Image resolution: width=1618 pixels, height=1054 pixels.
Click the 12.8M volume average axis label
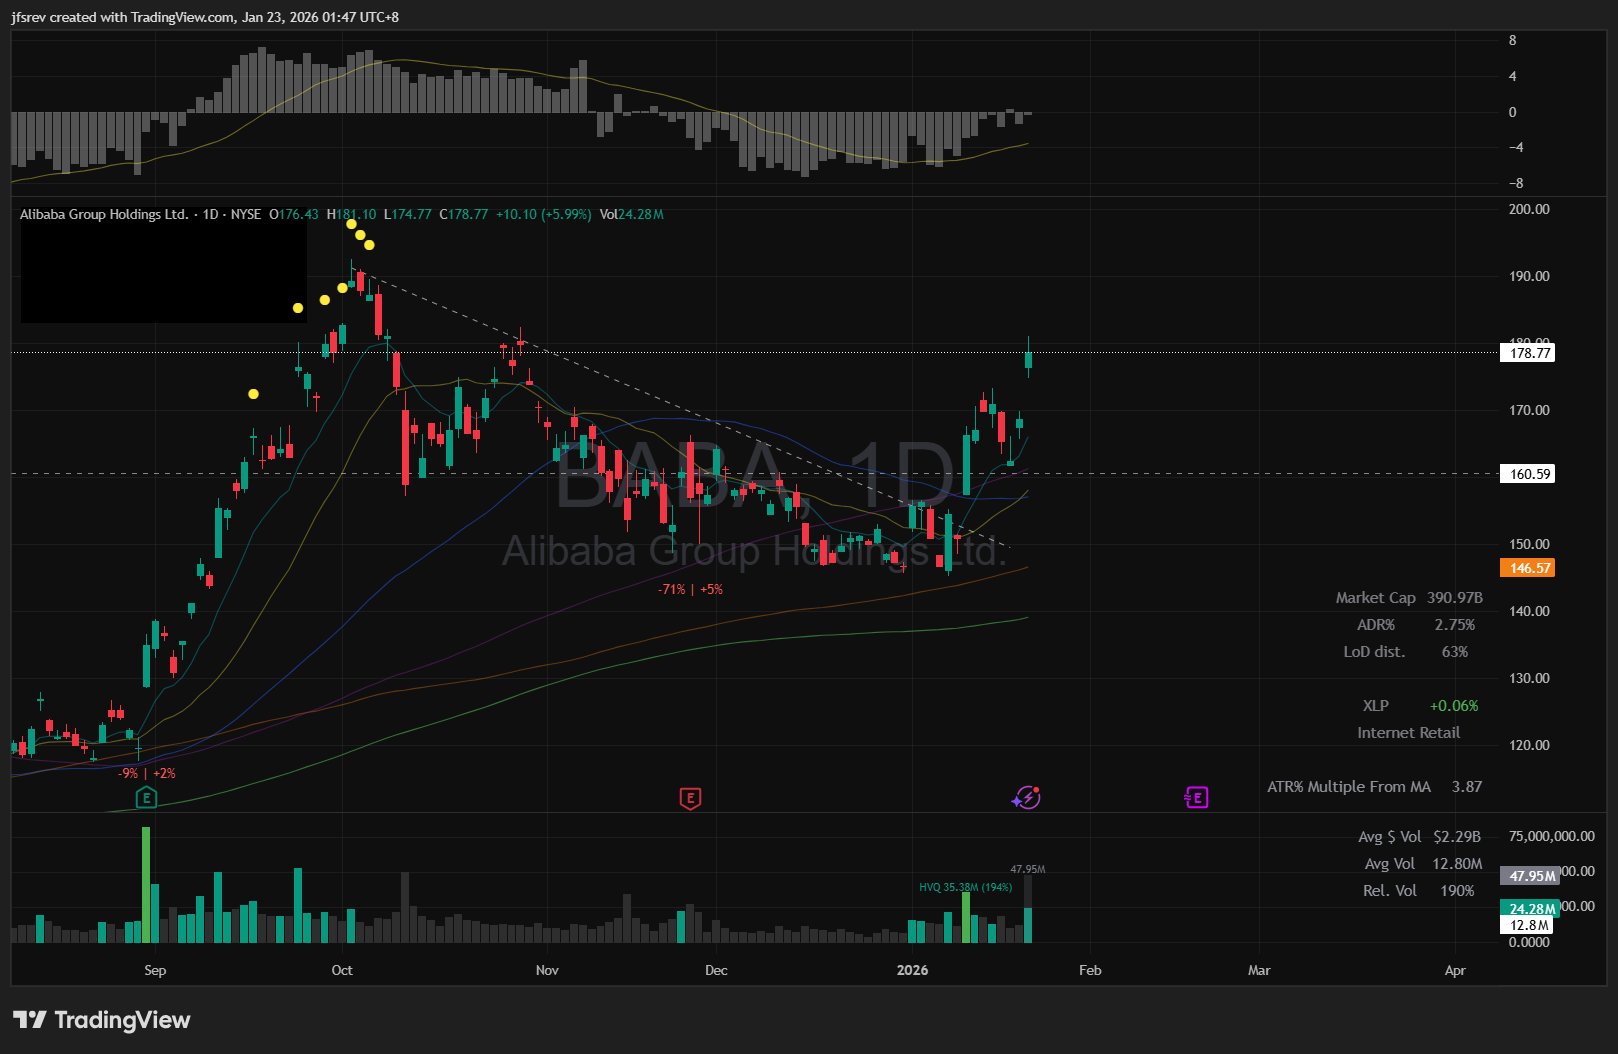[x=1529, y=925]
